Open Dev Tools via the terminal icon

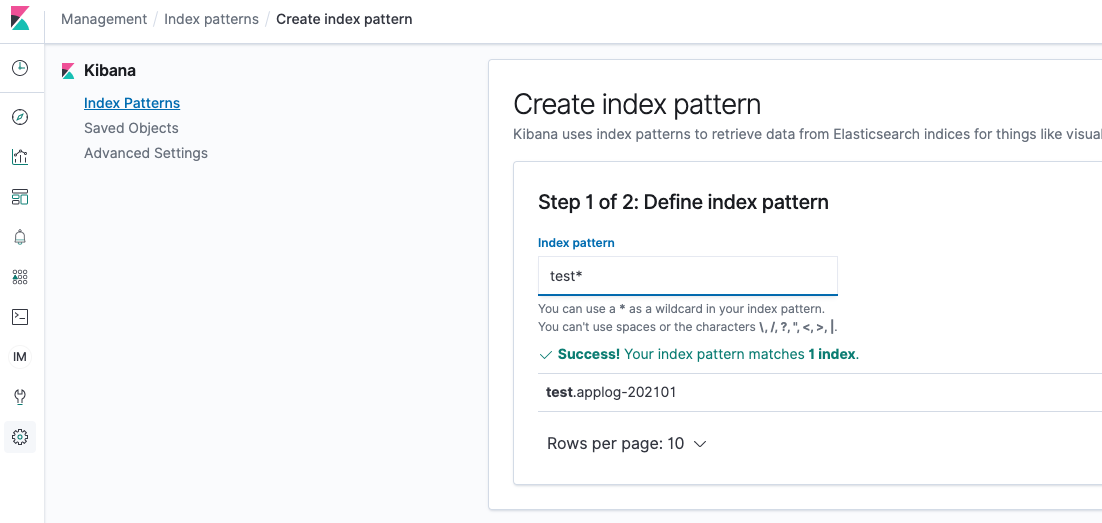click(x=20, y=317)
